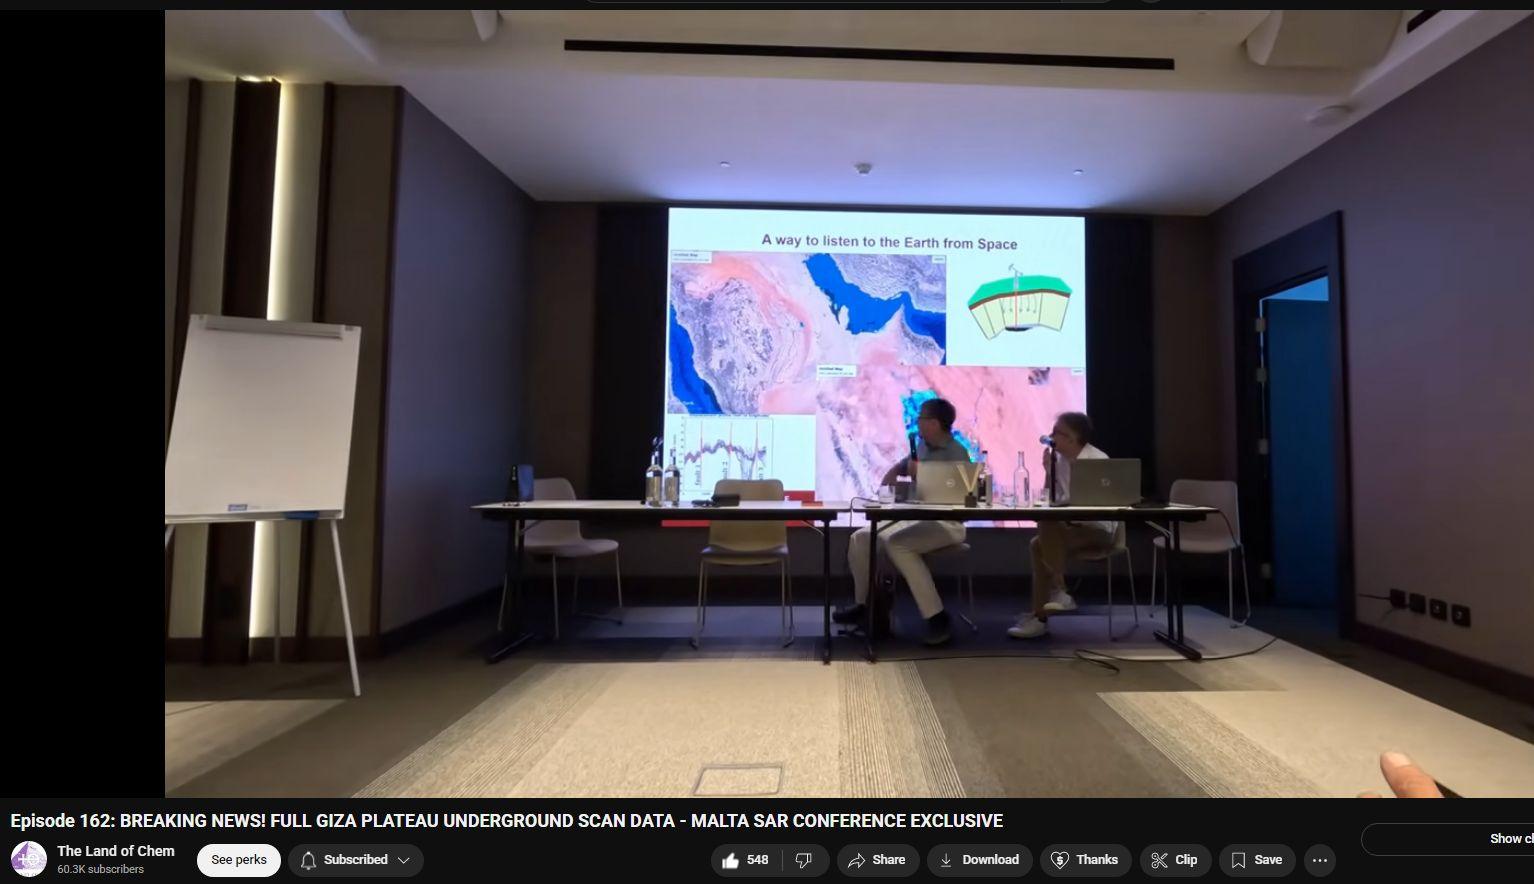The image size is (1534, 884).
Task: Focus the search bar at top edge
Action: (850, 2)
